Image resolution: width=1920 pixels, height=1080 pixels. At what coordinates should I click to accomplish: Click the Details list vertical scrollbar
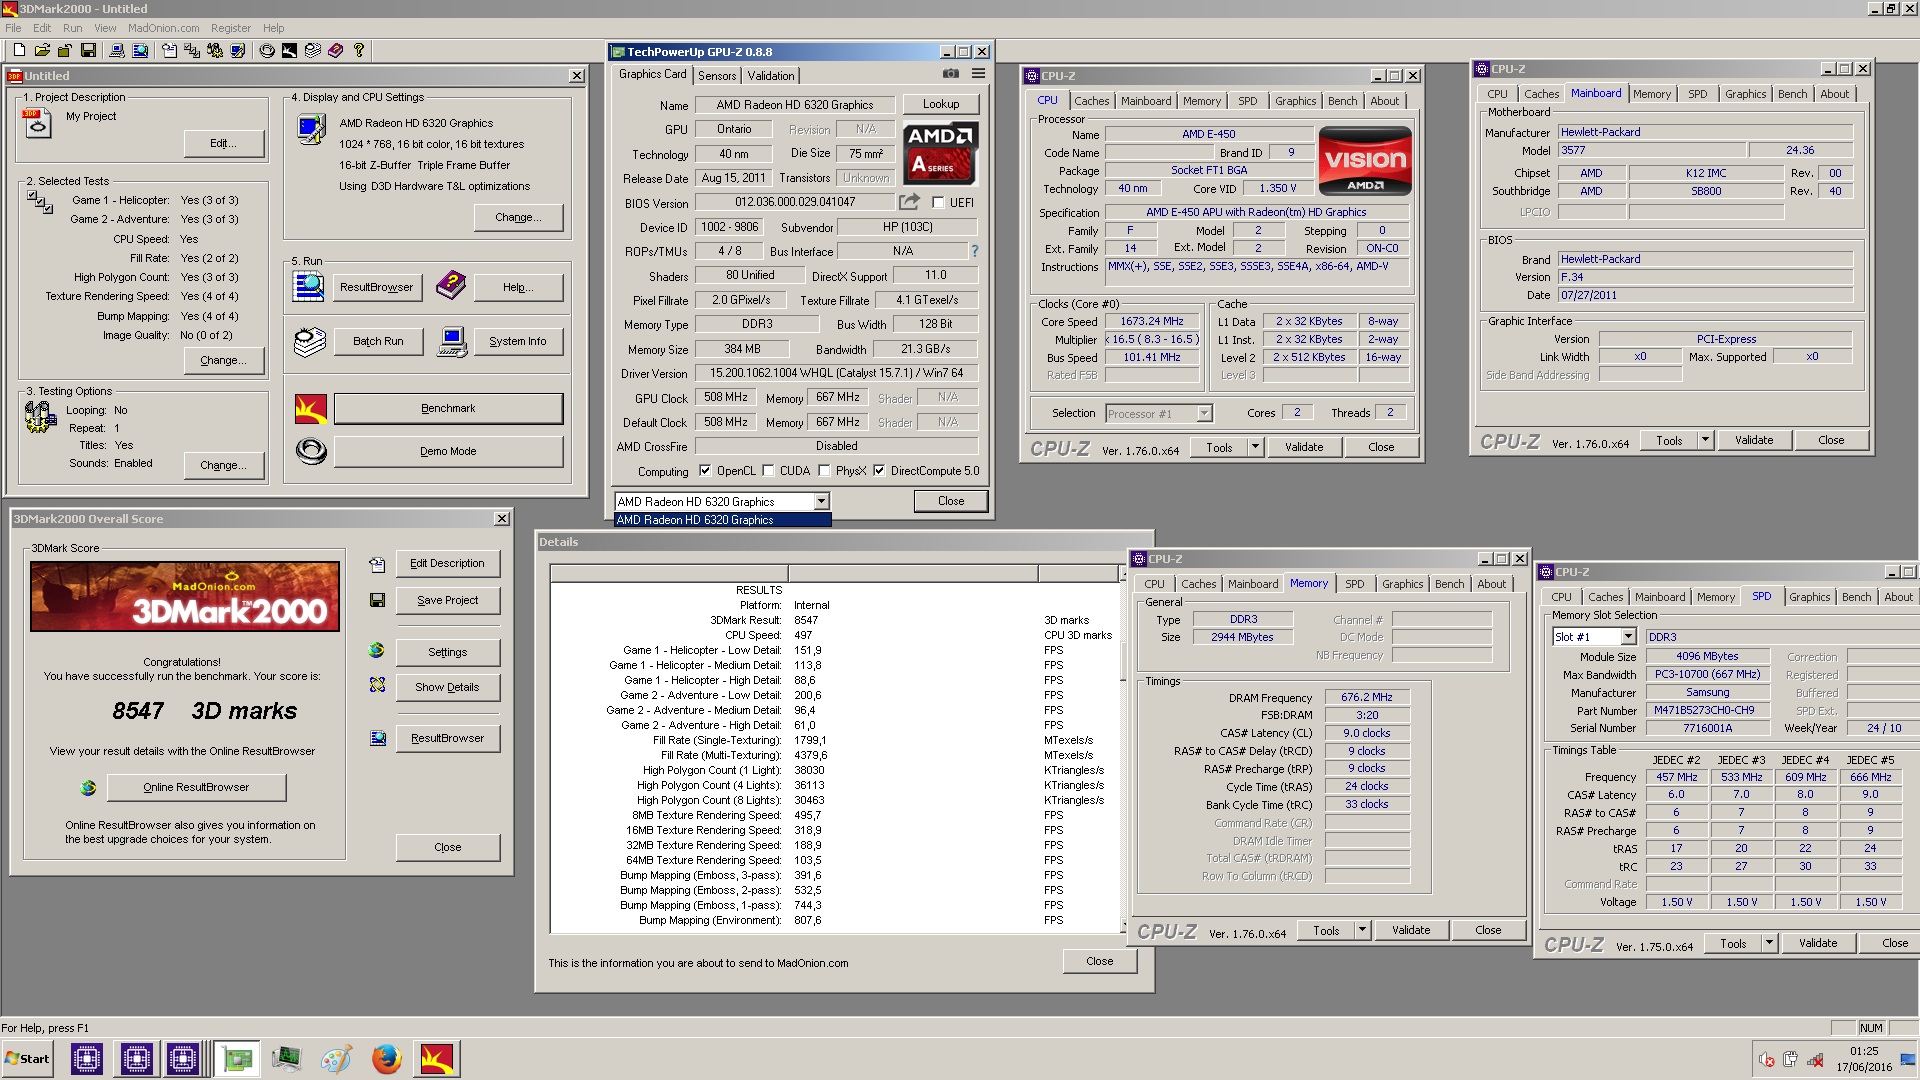[x=1123, y=750]
